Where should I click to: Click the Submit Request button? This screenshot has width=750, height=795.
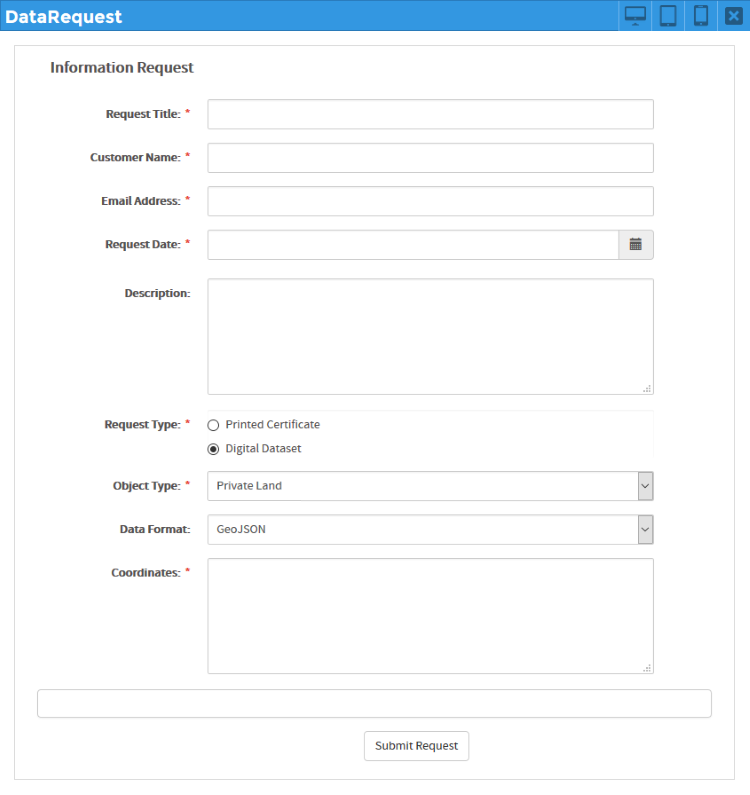click(416, 746)
